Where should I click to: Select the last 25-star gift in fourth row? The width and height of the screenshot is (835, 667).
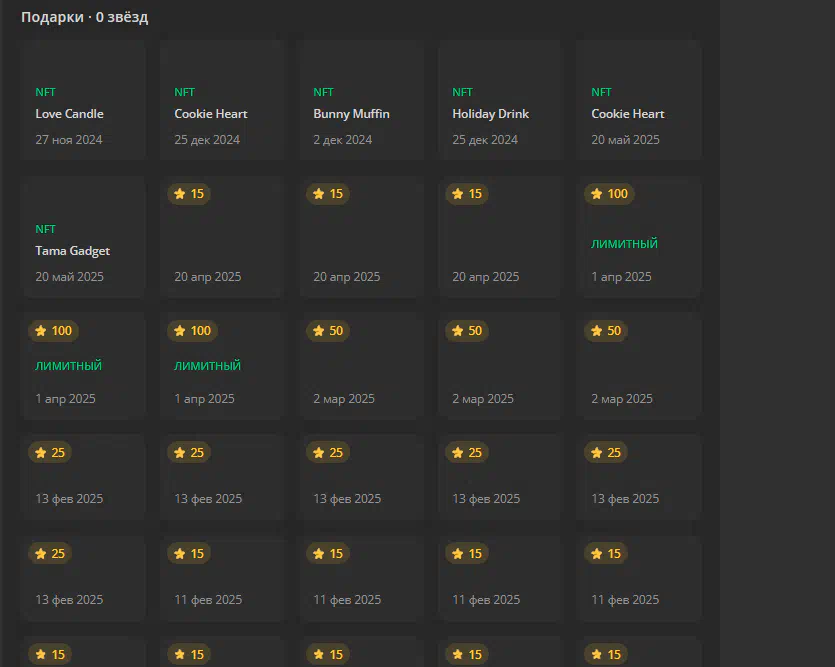tap(640, 477)
